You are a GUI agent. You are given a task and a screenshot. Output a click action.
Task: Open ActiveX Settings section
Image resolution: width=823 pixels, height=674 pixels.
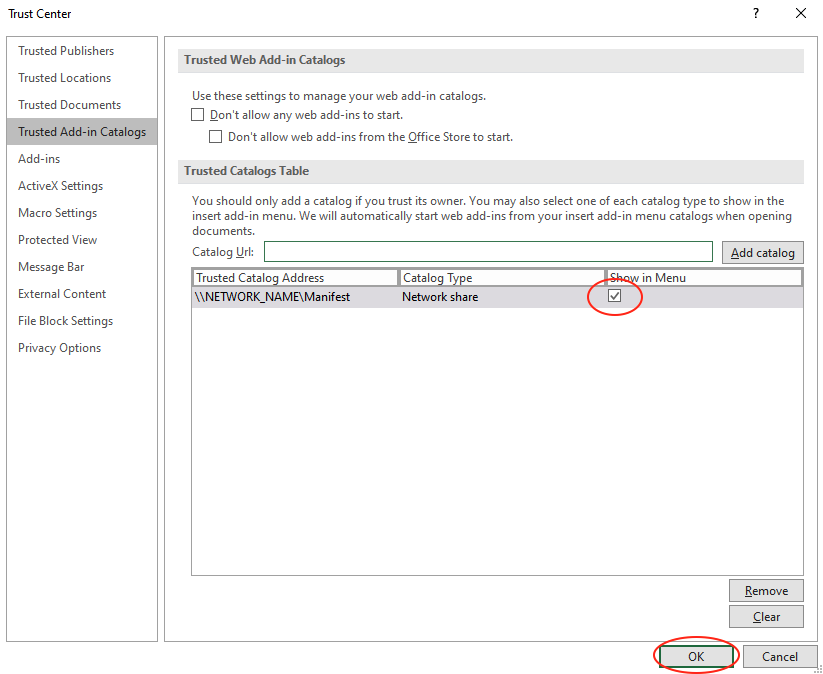click(x=60, y=186)
